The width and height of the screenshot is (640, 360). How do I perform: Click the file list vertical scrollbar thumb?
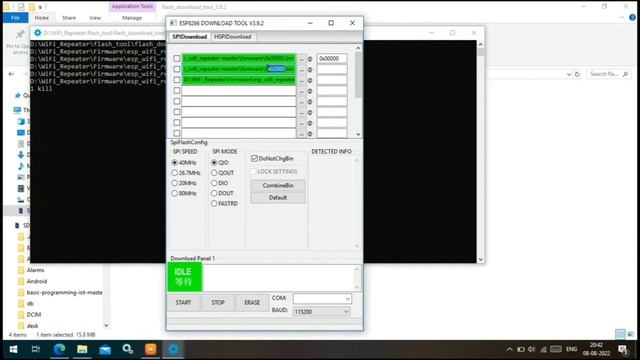tap(358, 75)
